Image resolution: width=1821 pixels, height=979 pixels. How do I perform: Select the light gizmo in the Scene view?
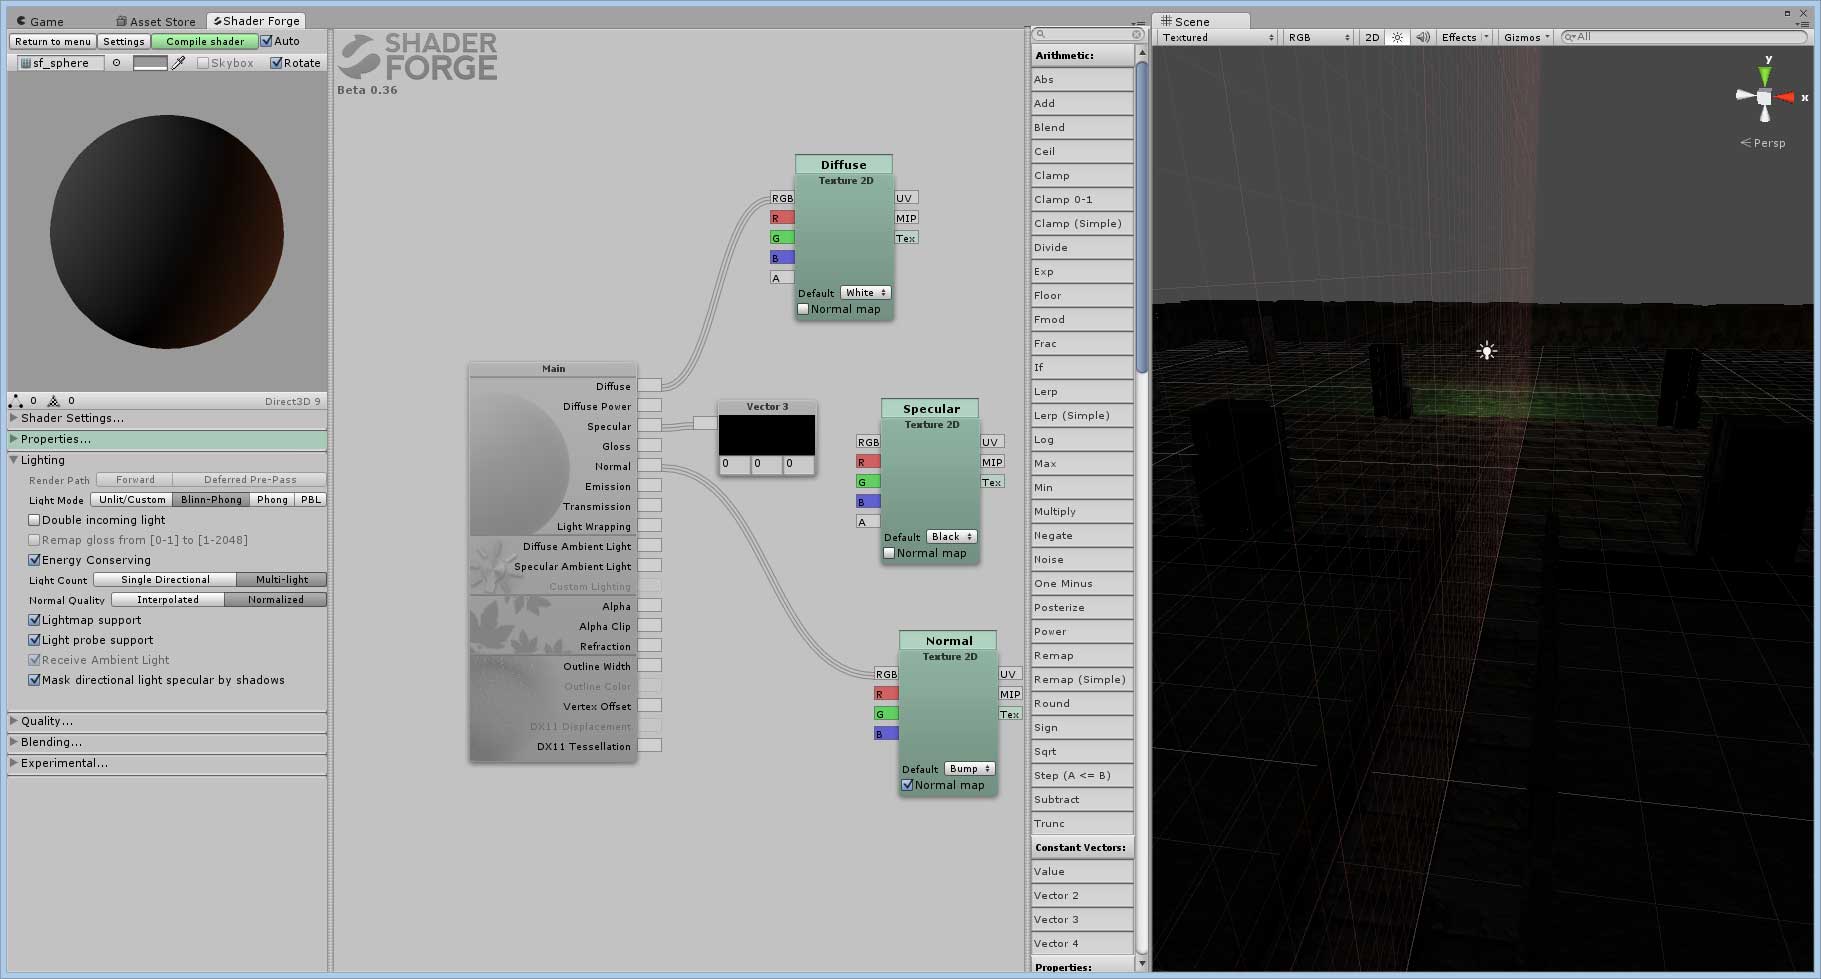[x=1487, y=351]
